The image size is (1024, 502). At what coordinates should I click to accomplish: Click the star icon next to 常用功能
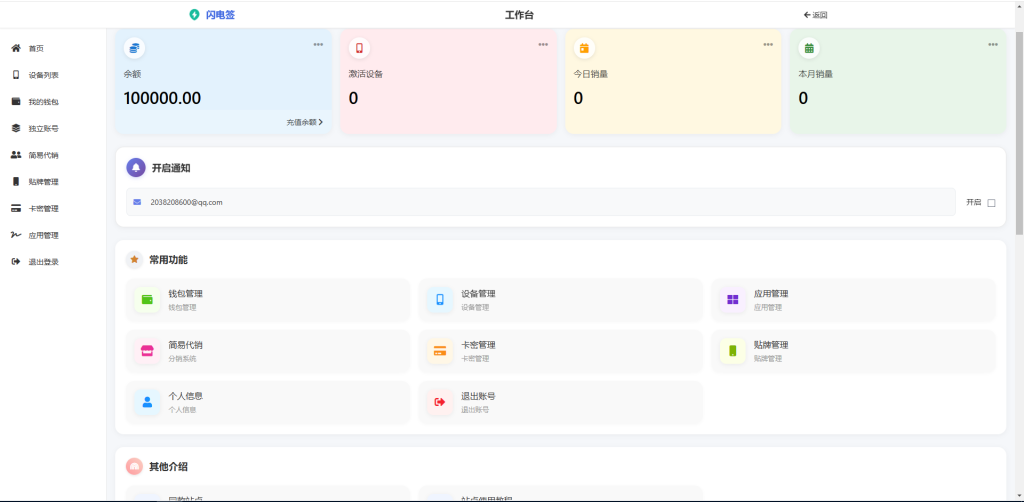coord(135,260)
